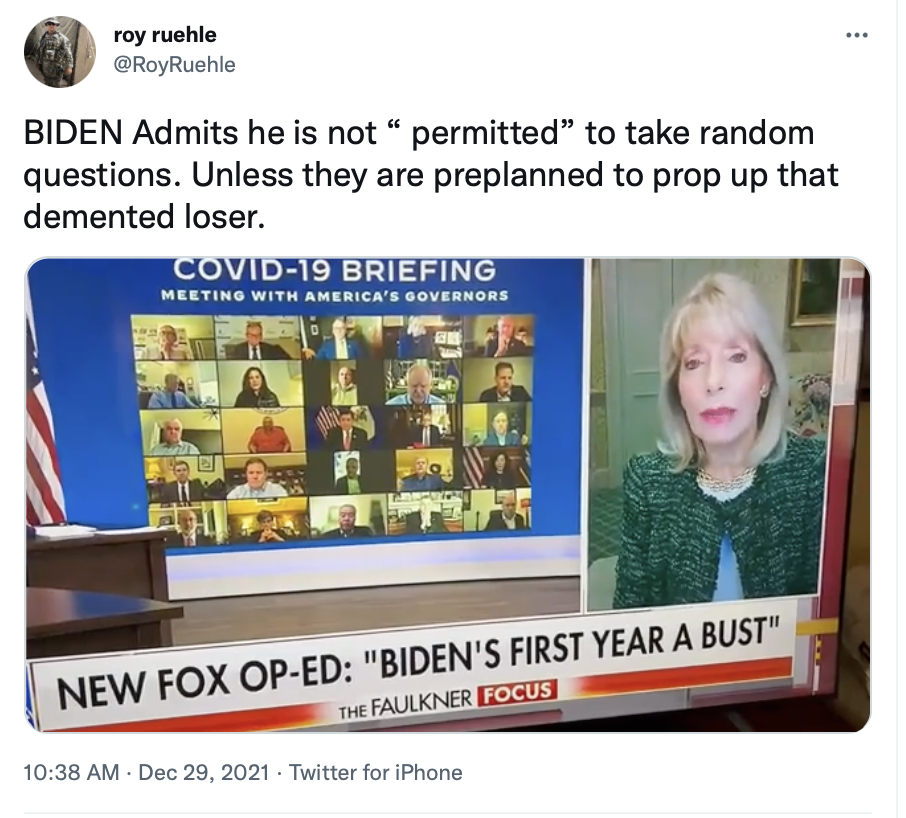The height and width of the screenshot is (818, 906).
Task: Click the tweet text about BIDEN
Action: click(430, 174)
